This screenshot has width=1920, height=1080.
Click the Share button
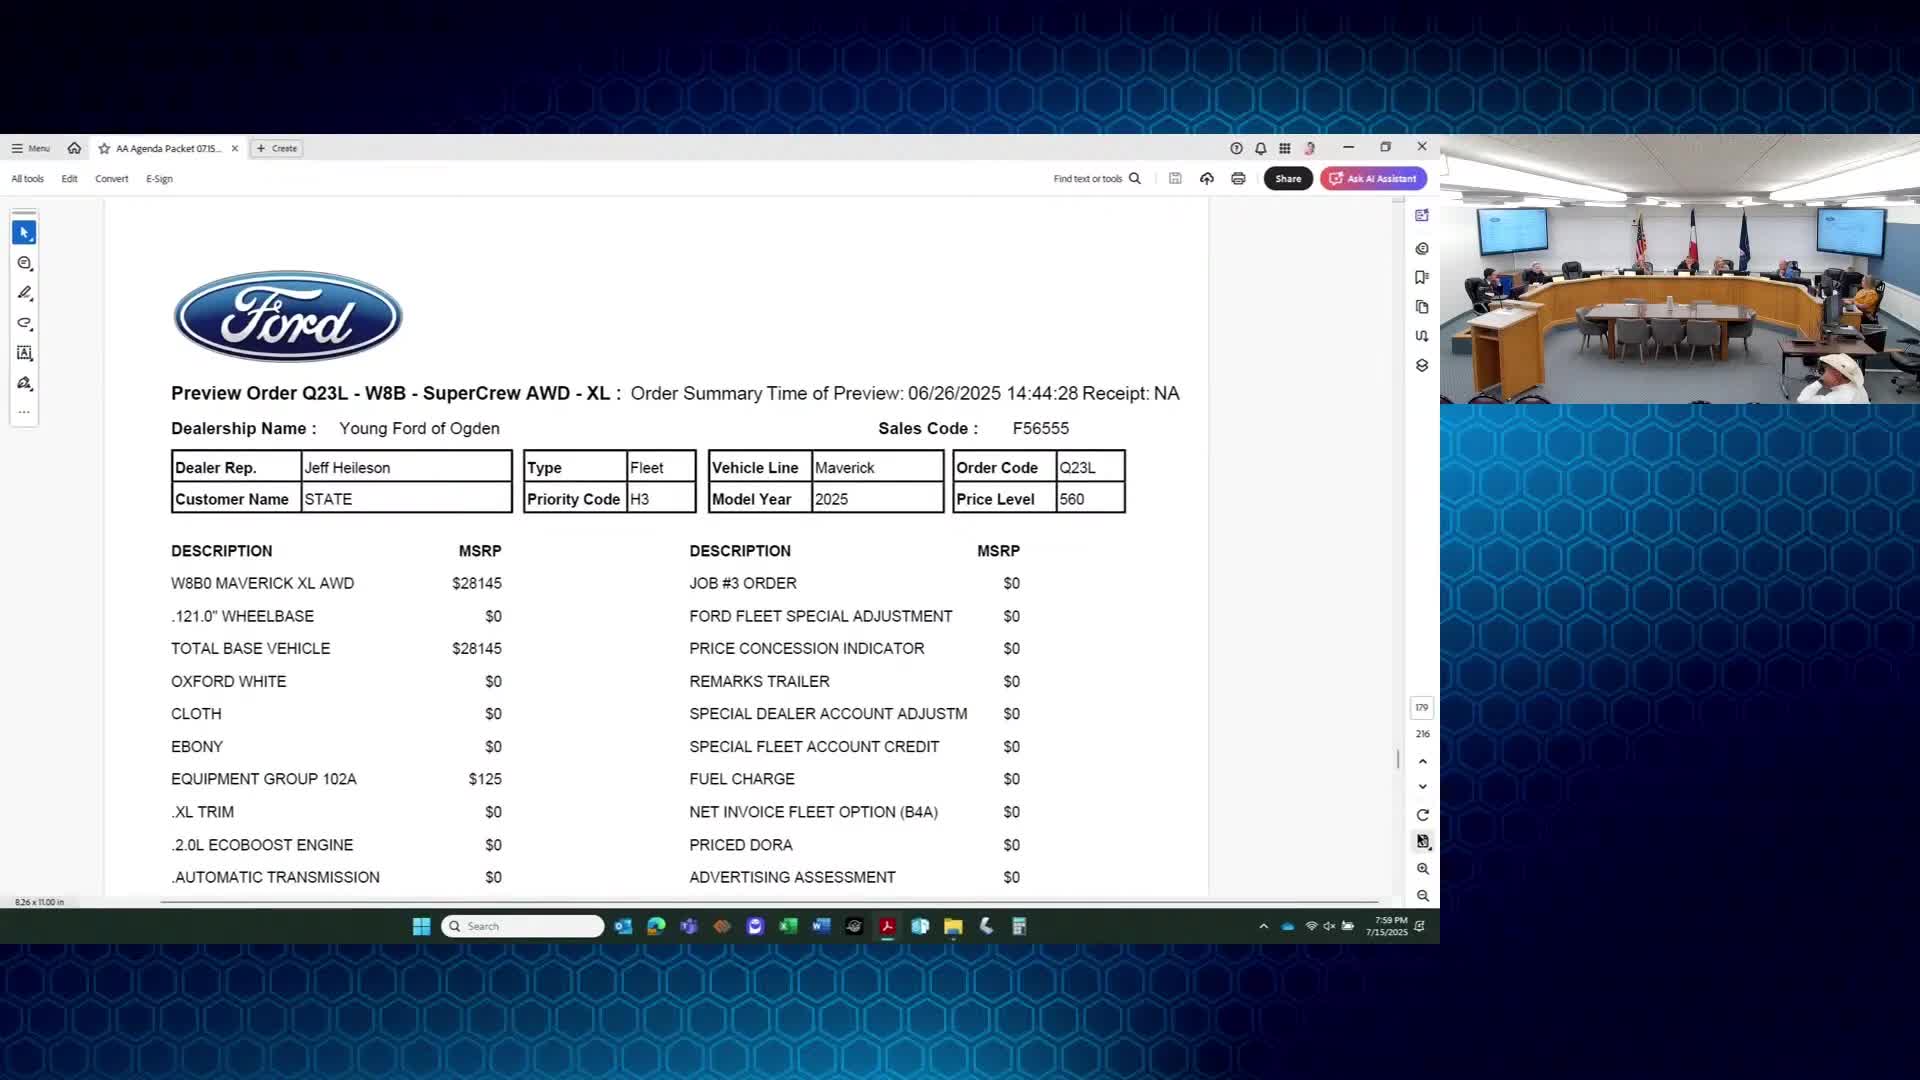(1287, 179)
